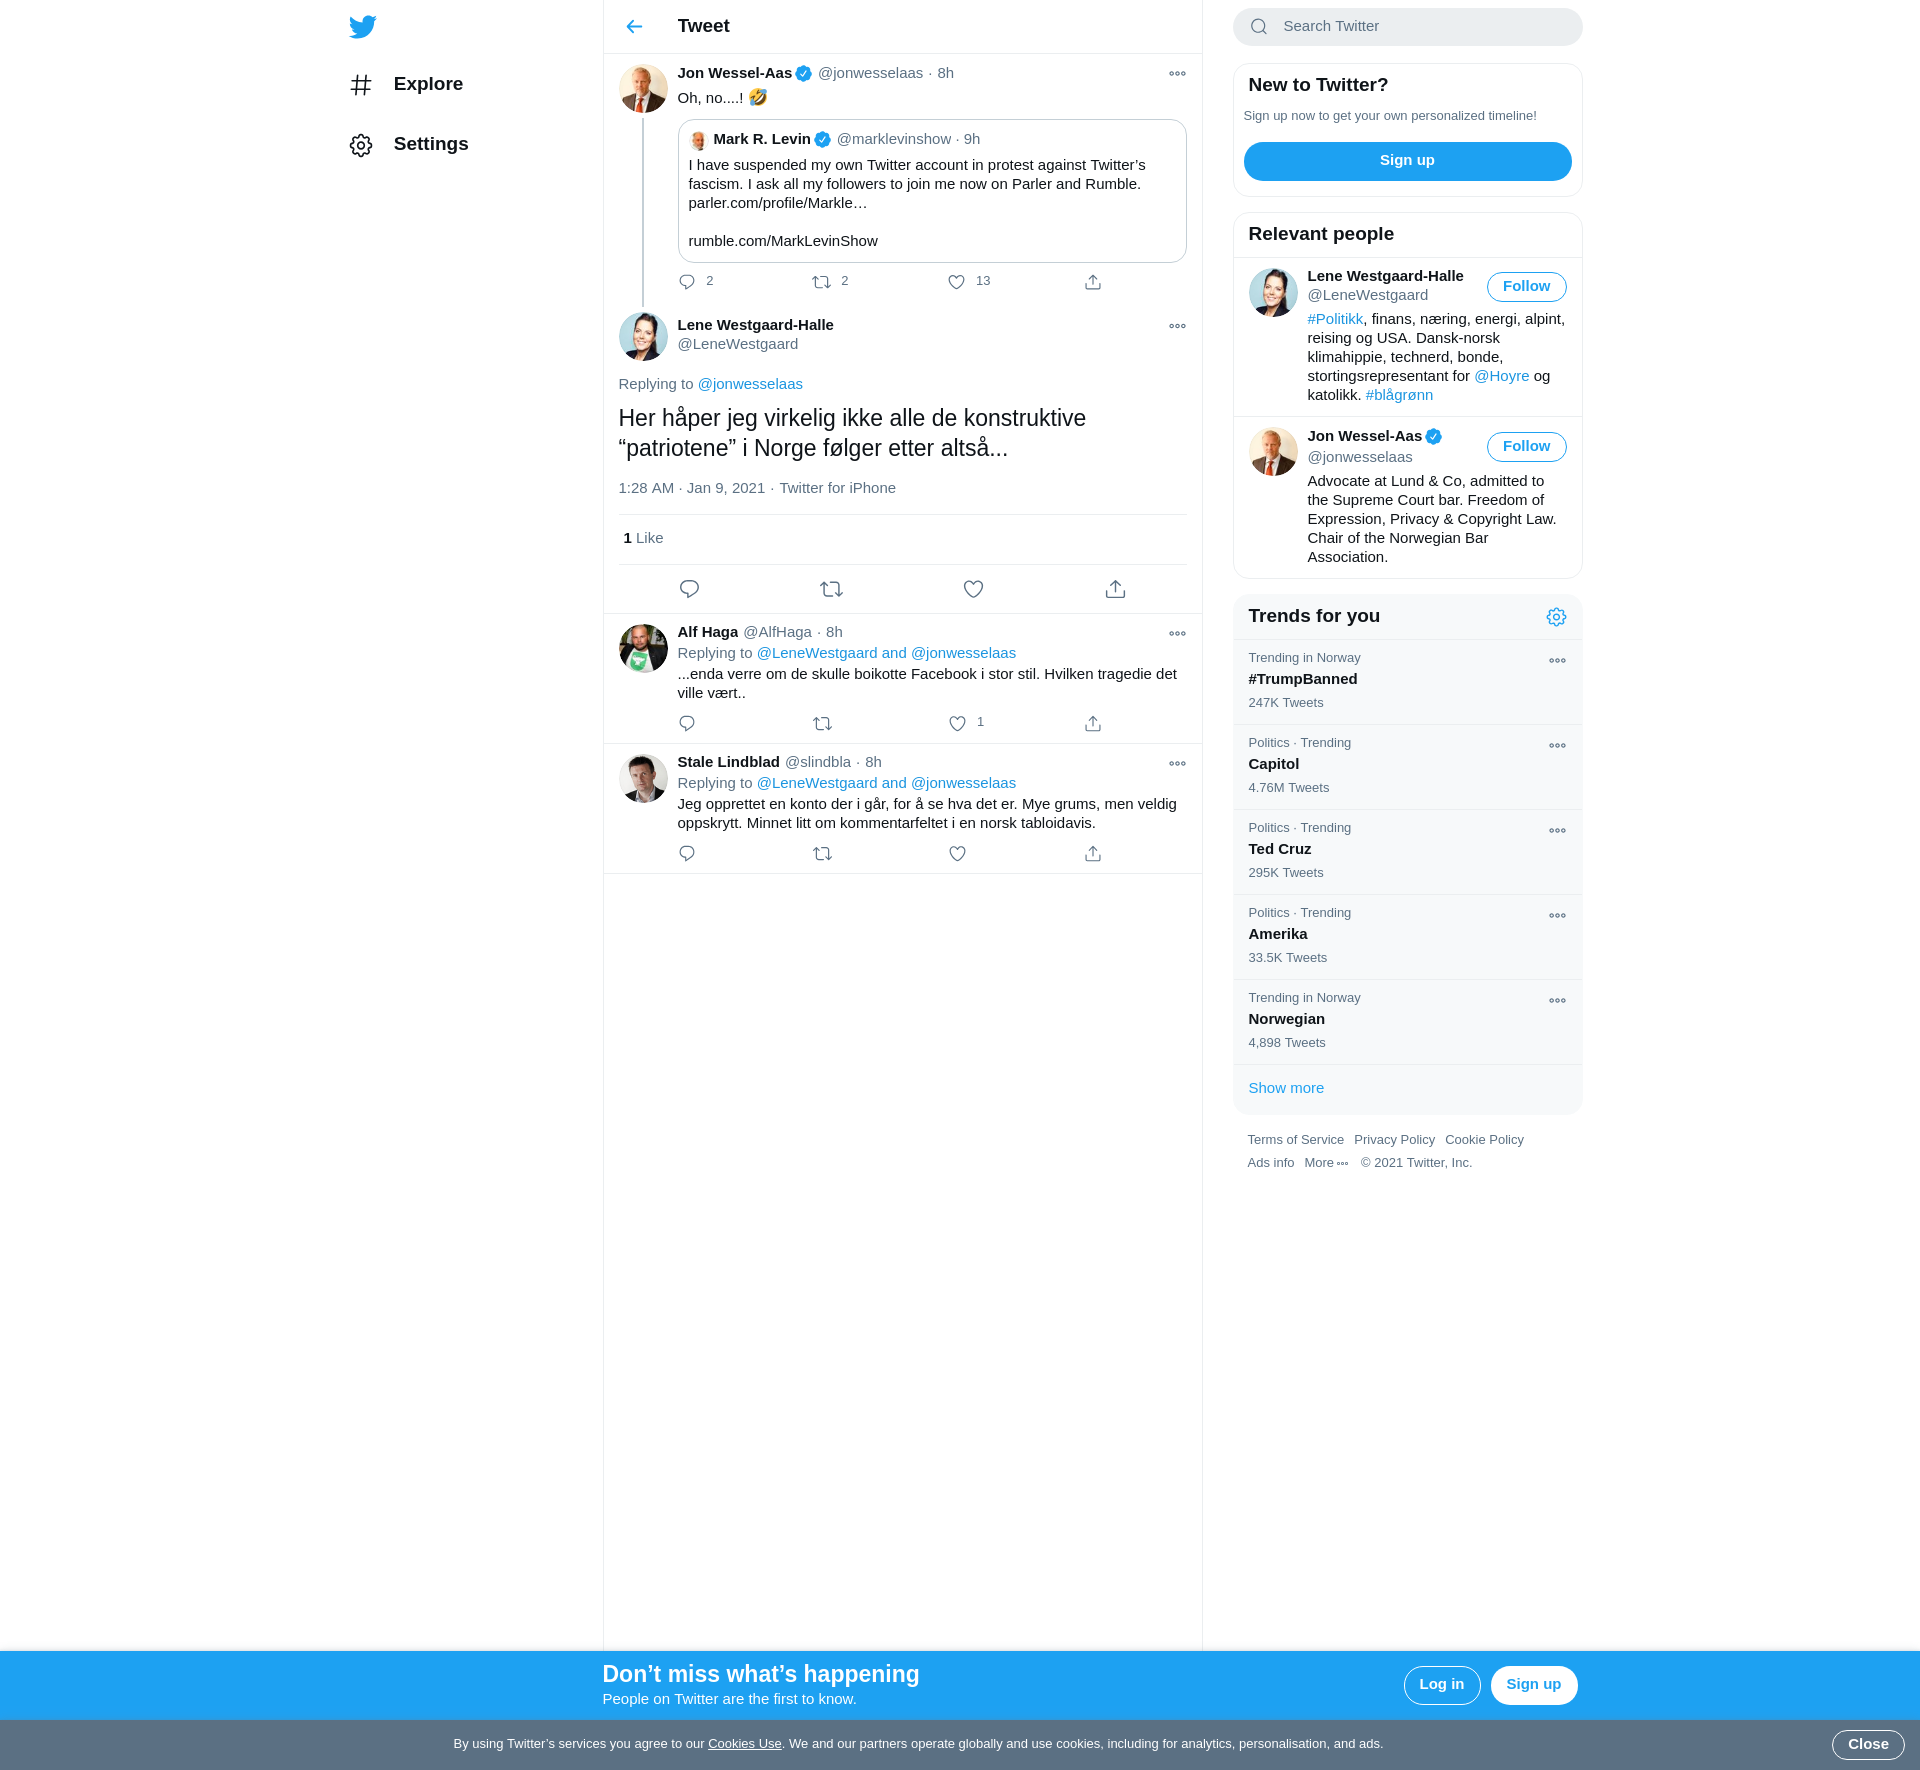Image resolution: width=1920 pixels, height=1770 pixels.
Task: Open the #blågrønn hashtag link
Action: click(1399, 395)
